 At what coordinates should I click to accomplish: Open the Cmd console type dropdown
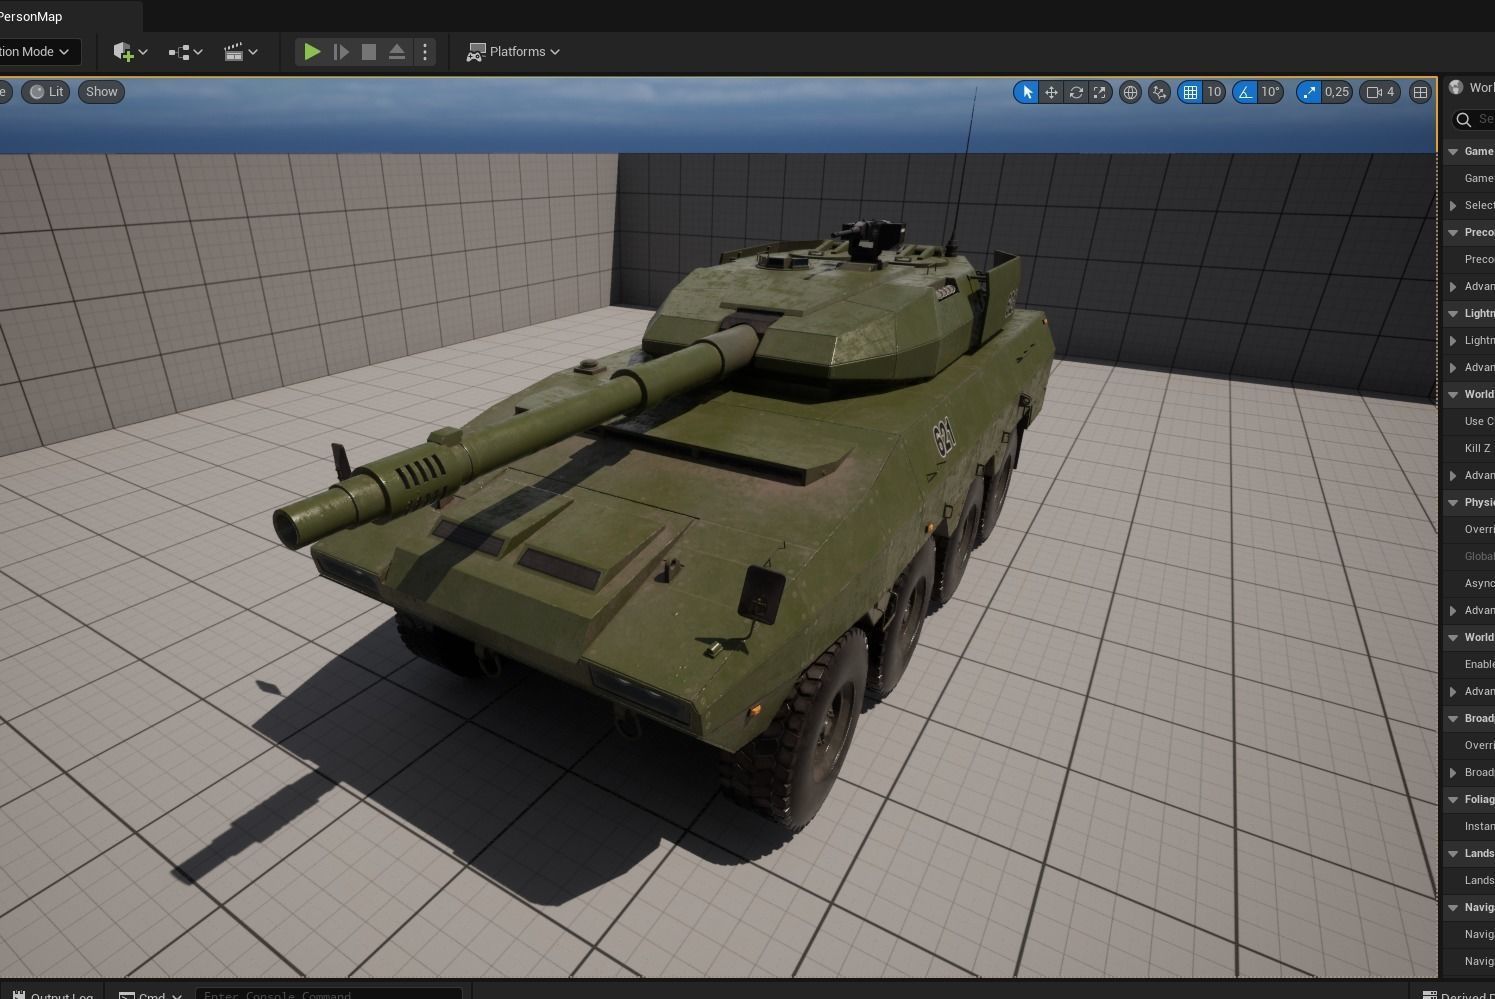click(150, 993)
